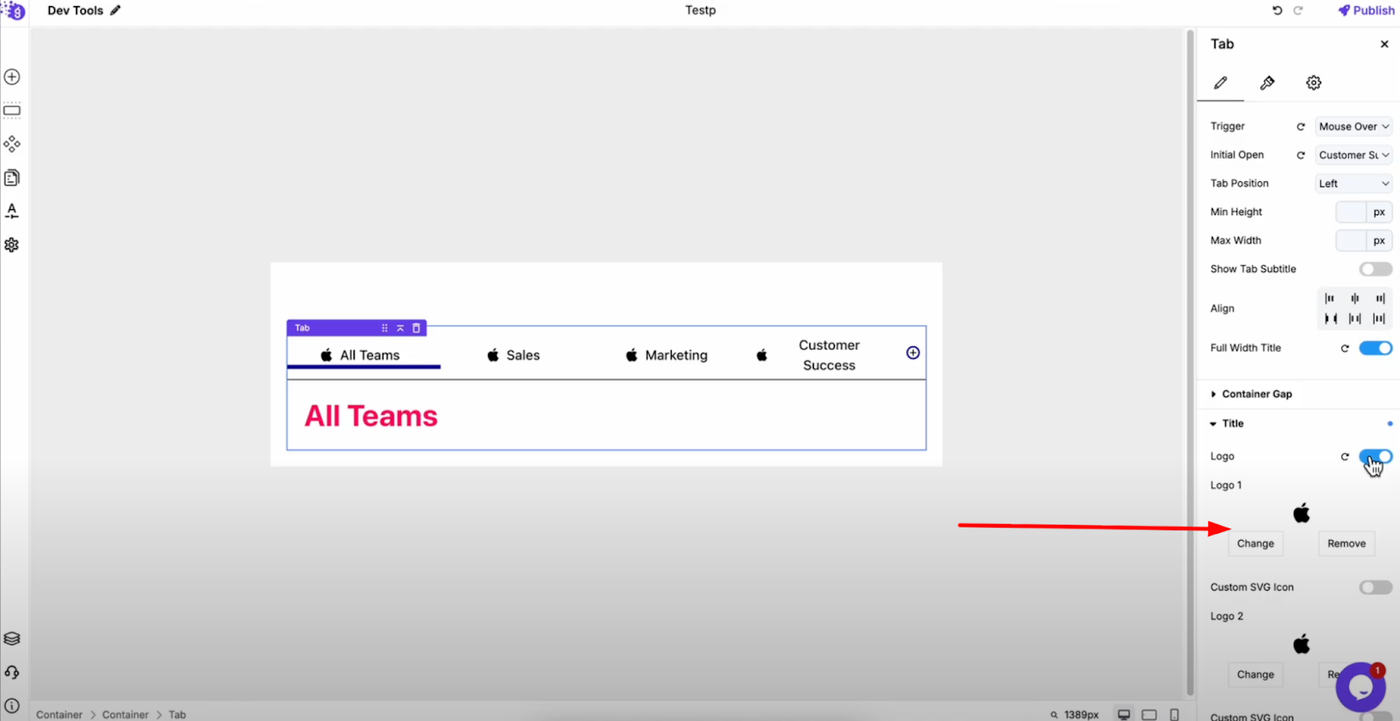1400x721 pixels.
Task: Click the info icon at bottom left
Action: 12,706
